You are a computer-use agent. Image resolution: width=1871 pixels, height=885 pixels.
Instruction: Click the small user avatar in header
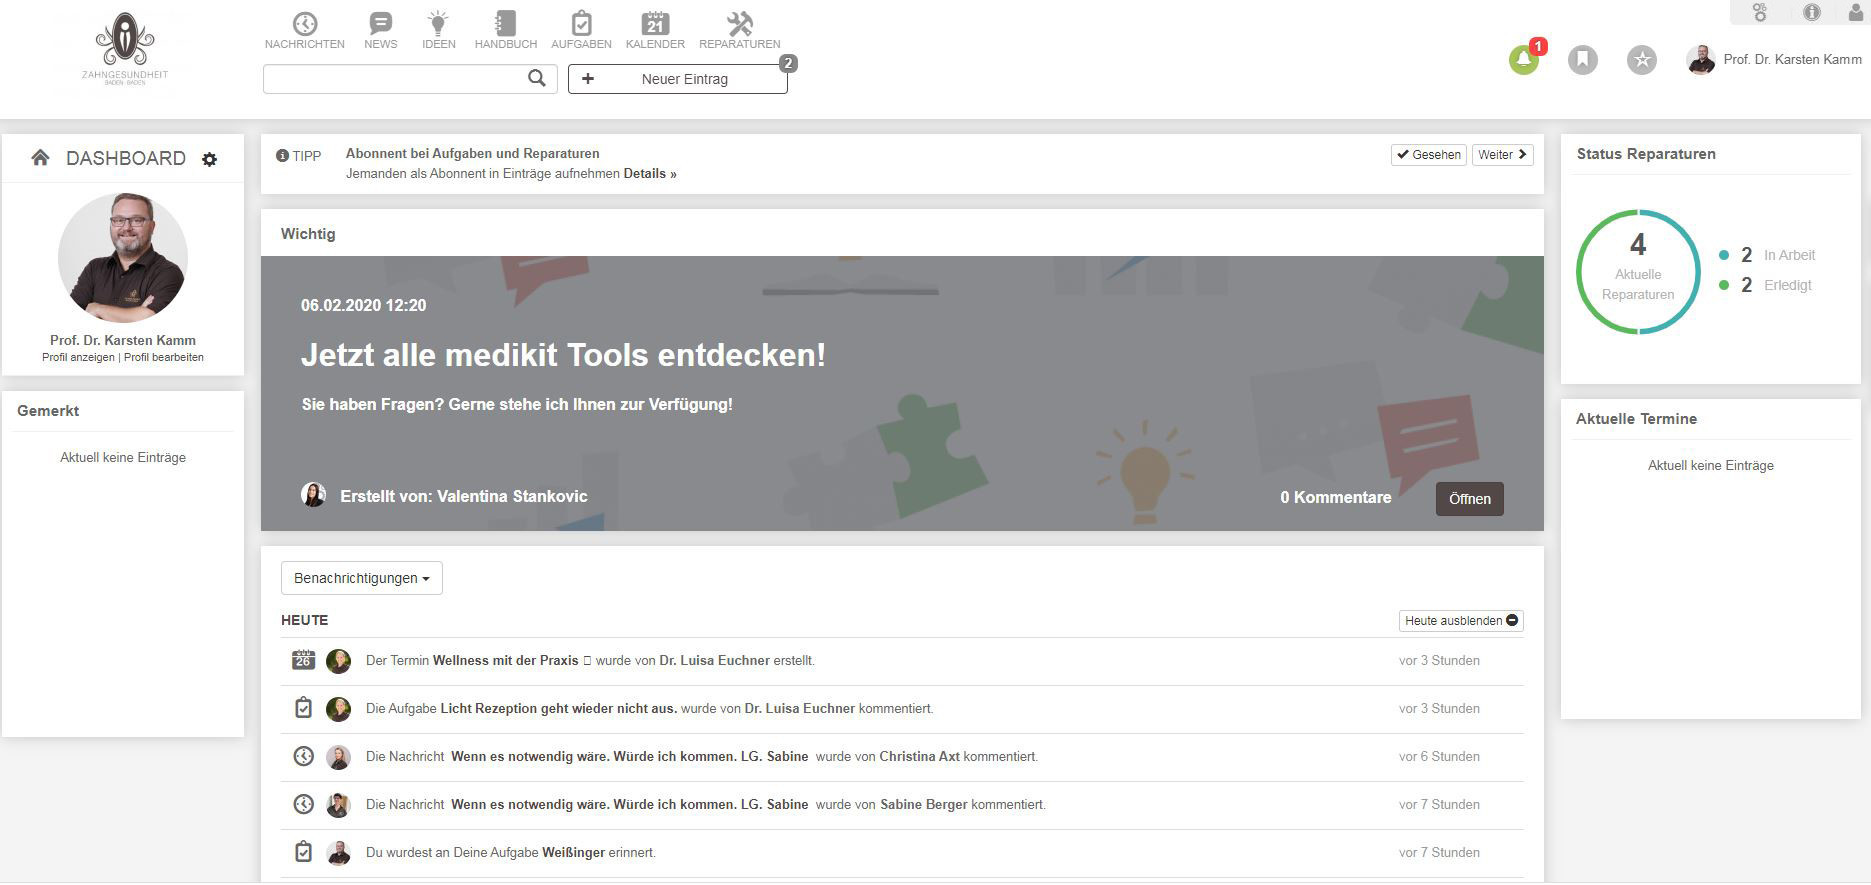(x=1700, y=60)
